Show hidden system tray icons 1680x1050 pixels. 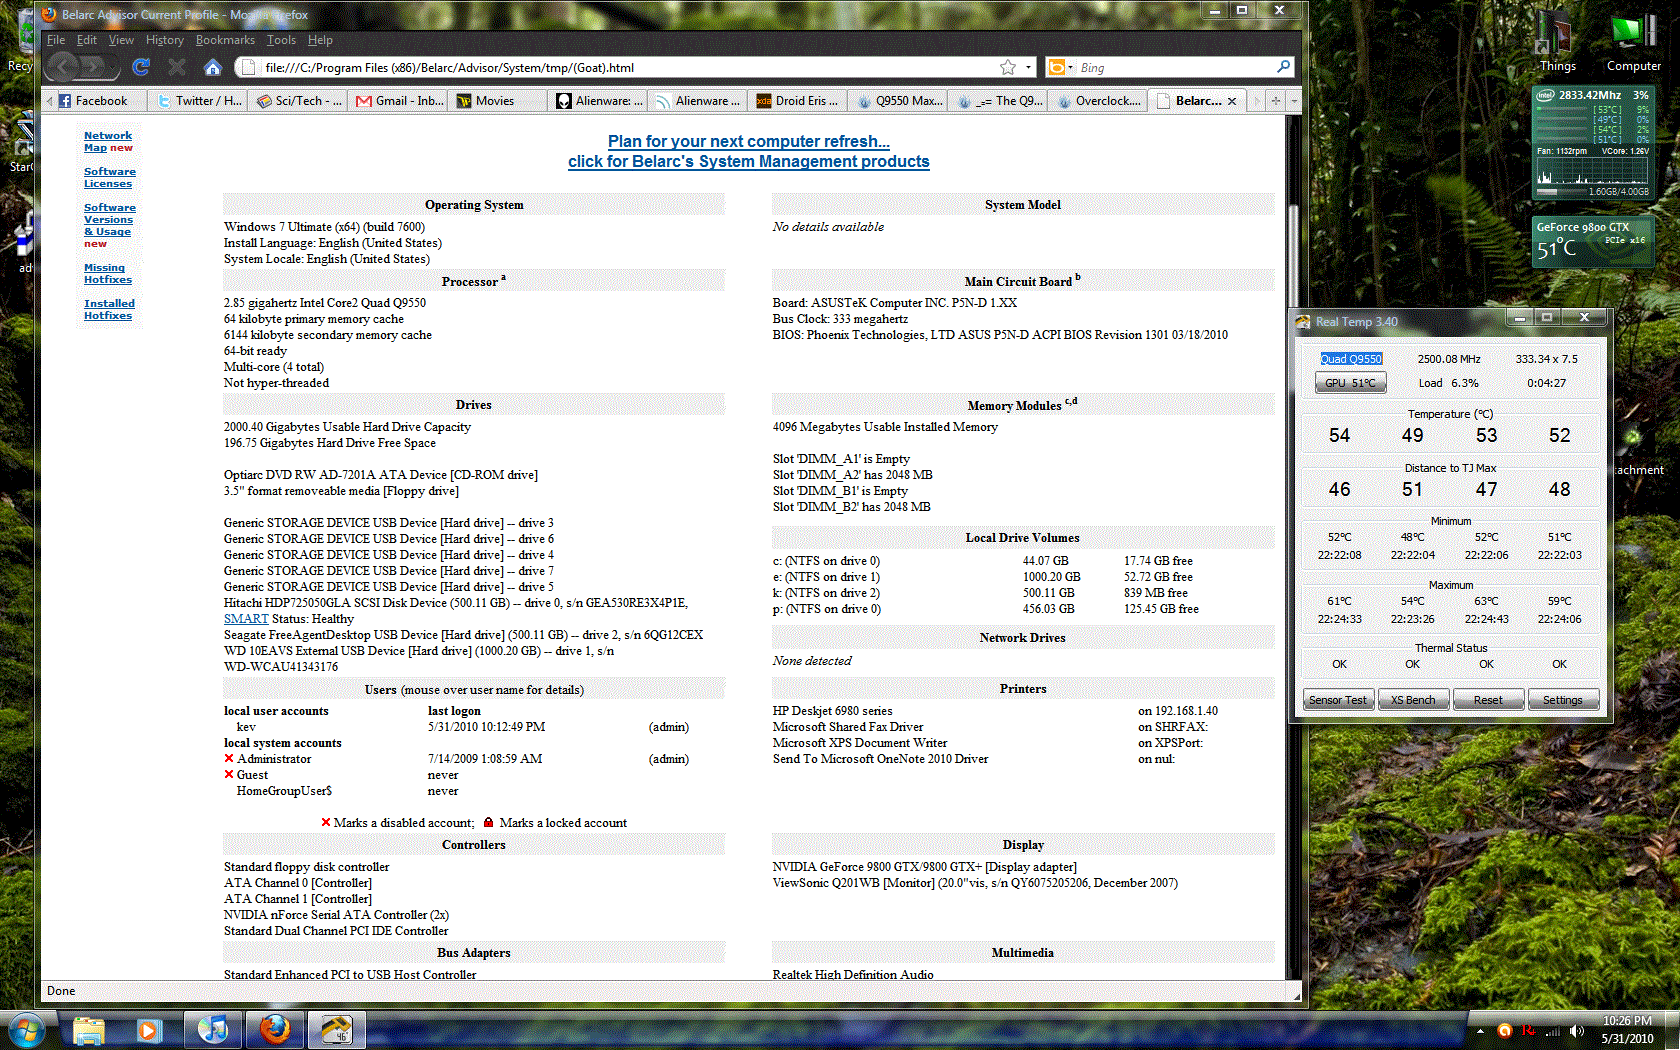tap(1480, 1031)
